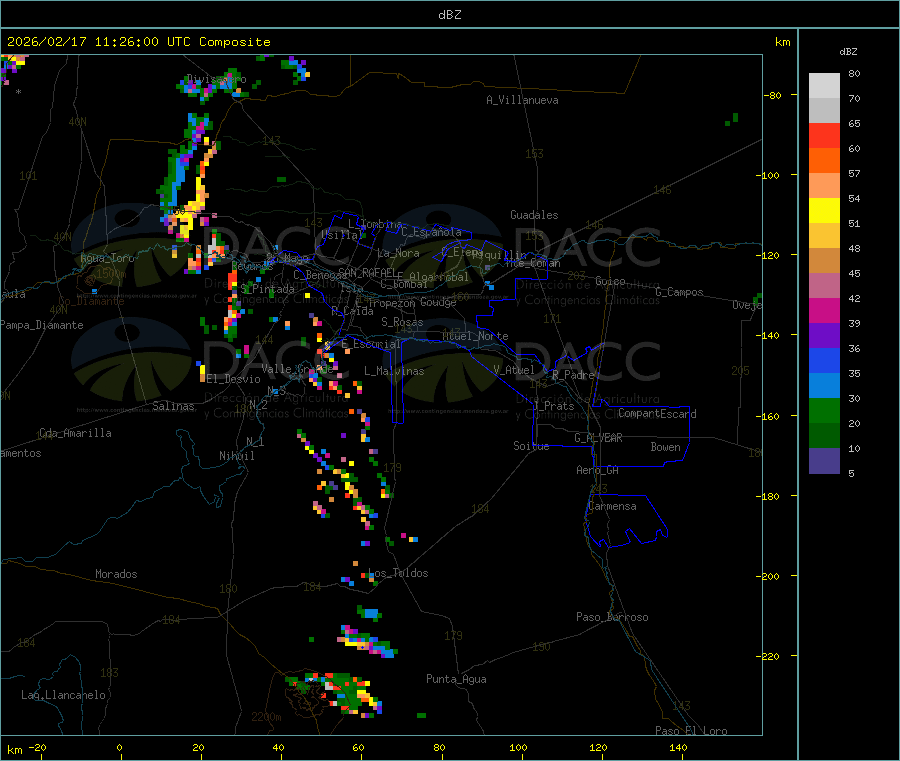Click the Nihuil map label
The width and height of the screenshot is (900, 761).
[236, 456]
